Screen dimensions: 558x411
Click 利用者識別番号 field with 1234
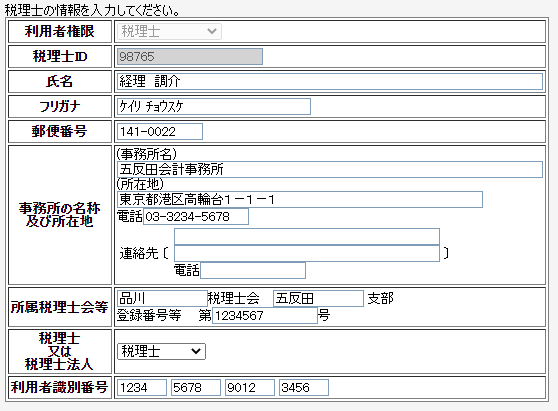pyautogui.click(x=142, y=387)
